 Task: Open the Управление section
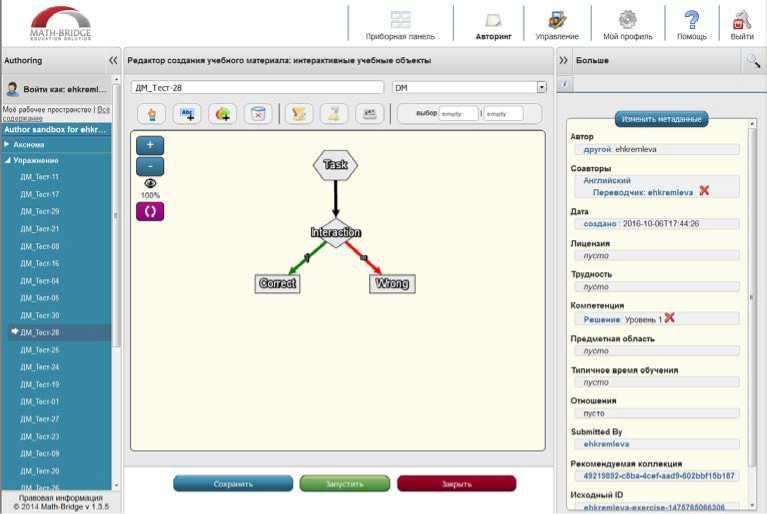pyautogui.click(x=557, y=24)
